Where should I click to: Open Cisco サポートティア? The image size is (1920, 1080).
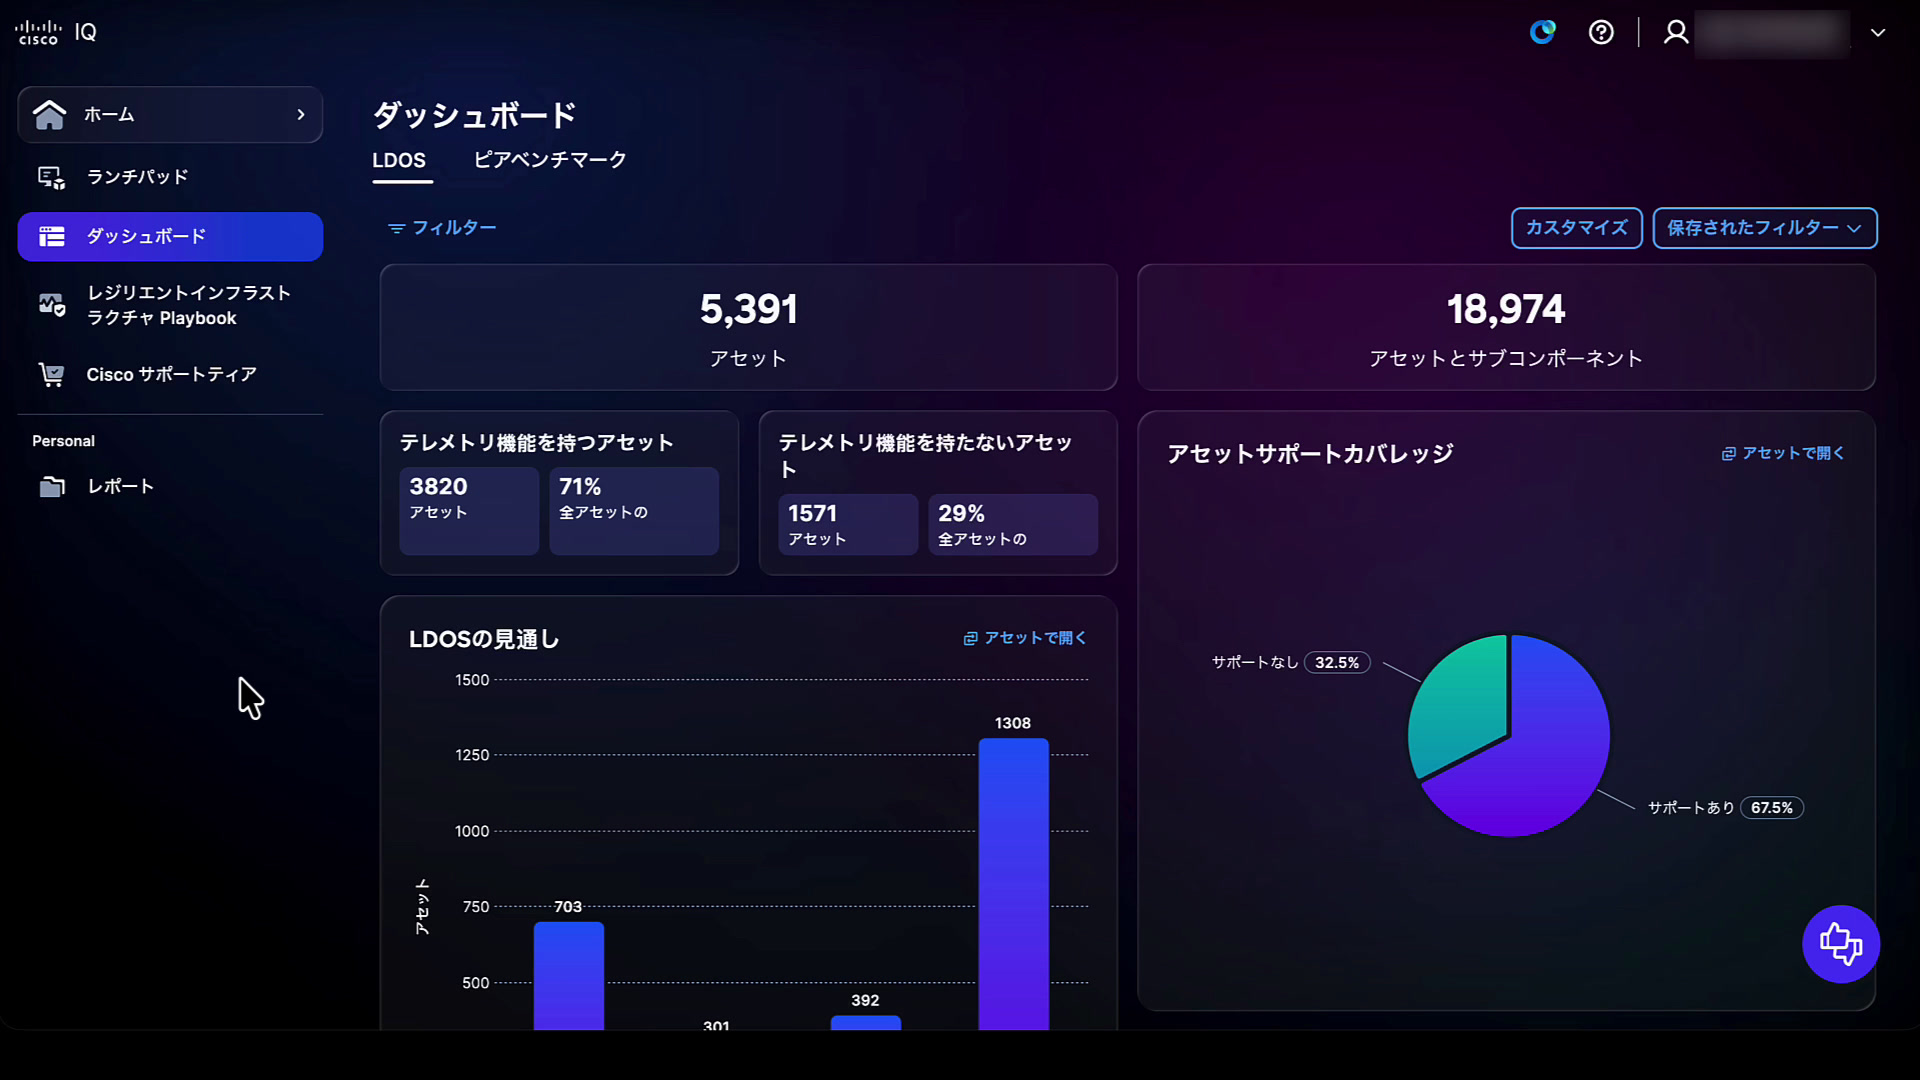(170, 374)
